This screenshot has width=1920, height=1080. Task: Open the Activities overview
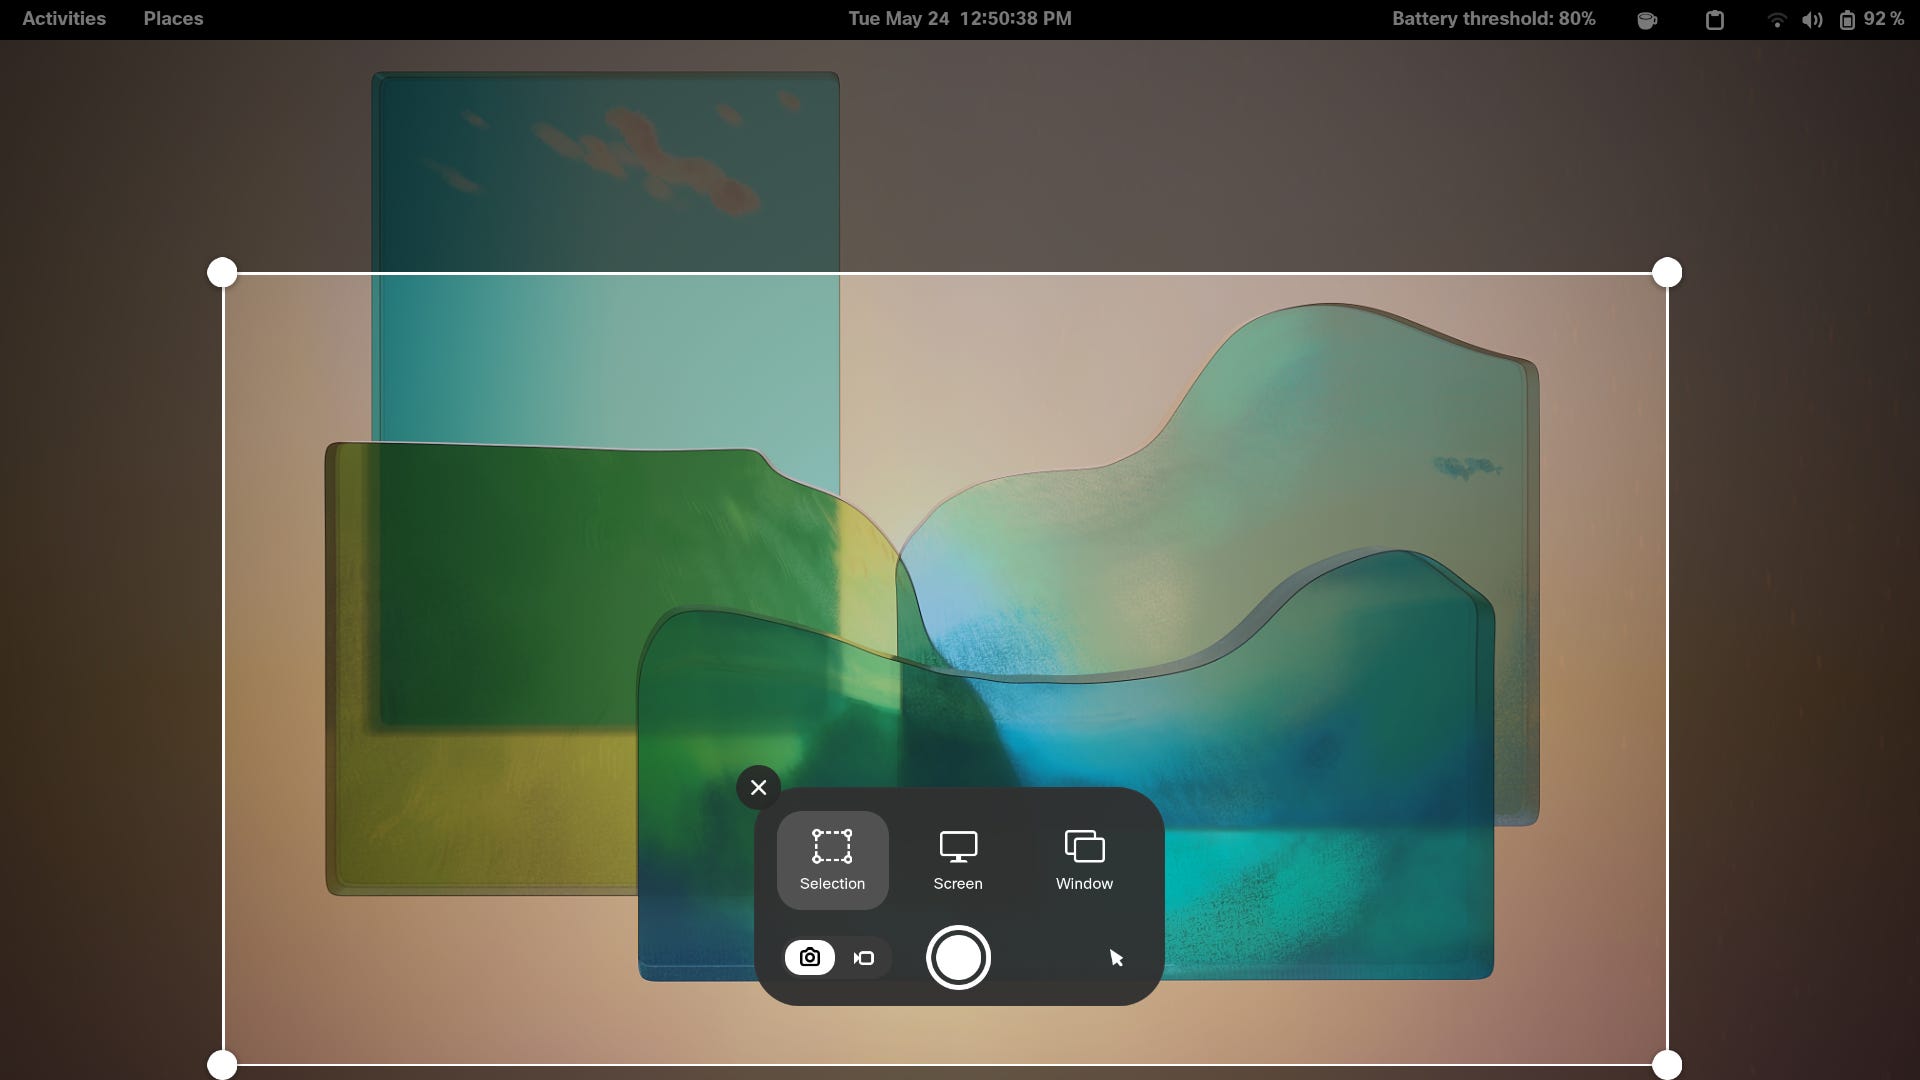64,19
